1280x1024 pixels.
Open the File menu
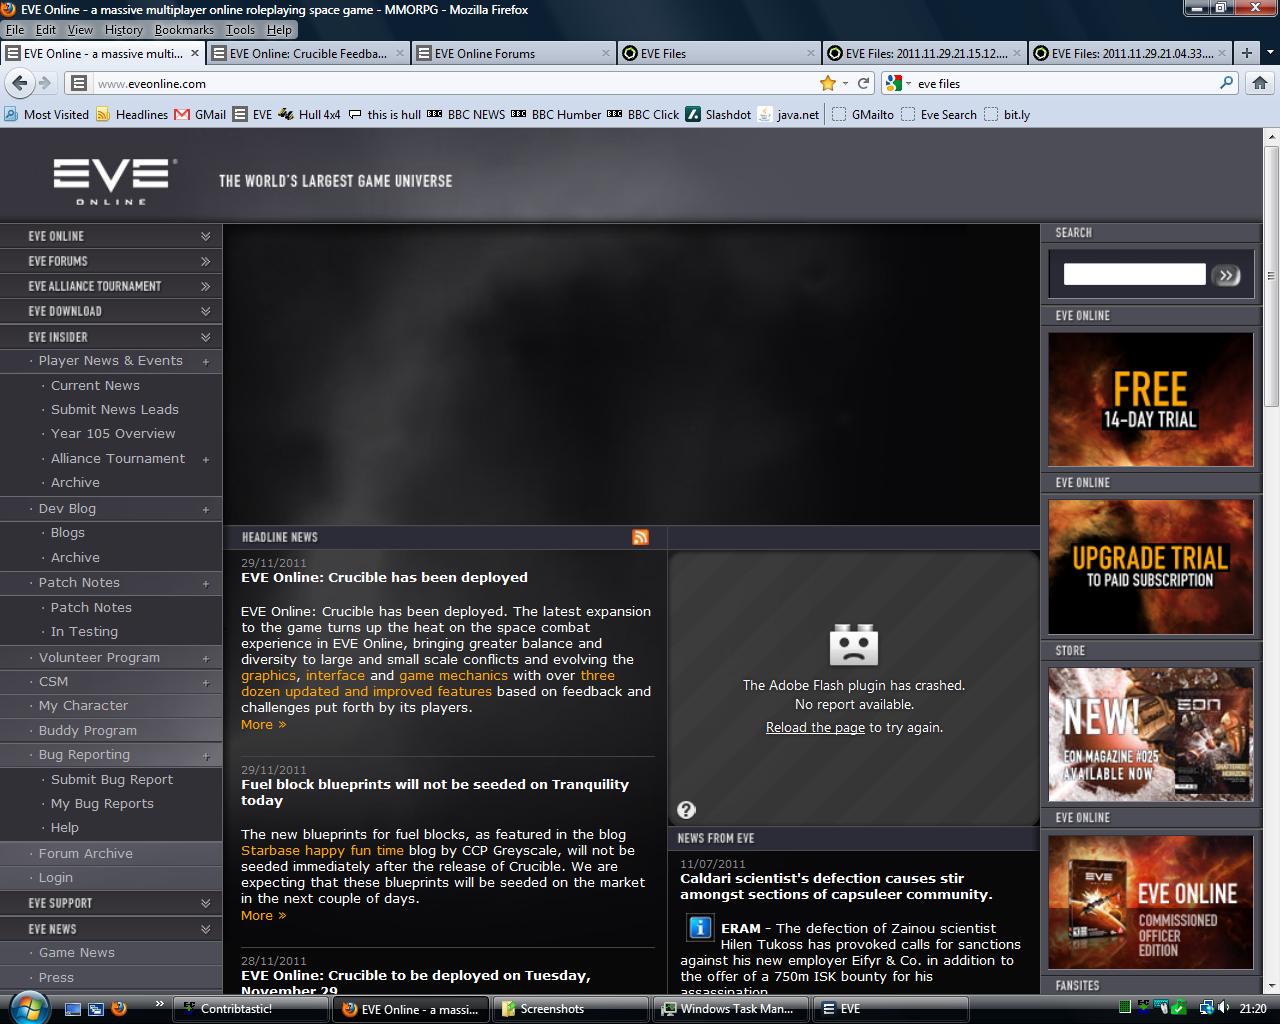pyautogui.click(x=14, y=30)
